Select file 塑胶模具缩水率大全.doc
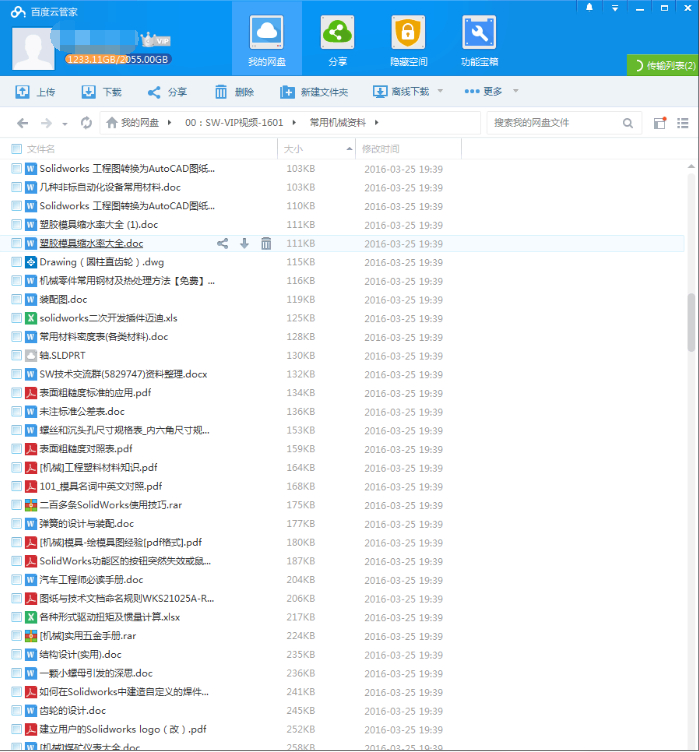The height and width of the screenshot is (752, 699). tap(91, 244)
